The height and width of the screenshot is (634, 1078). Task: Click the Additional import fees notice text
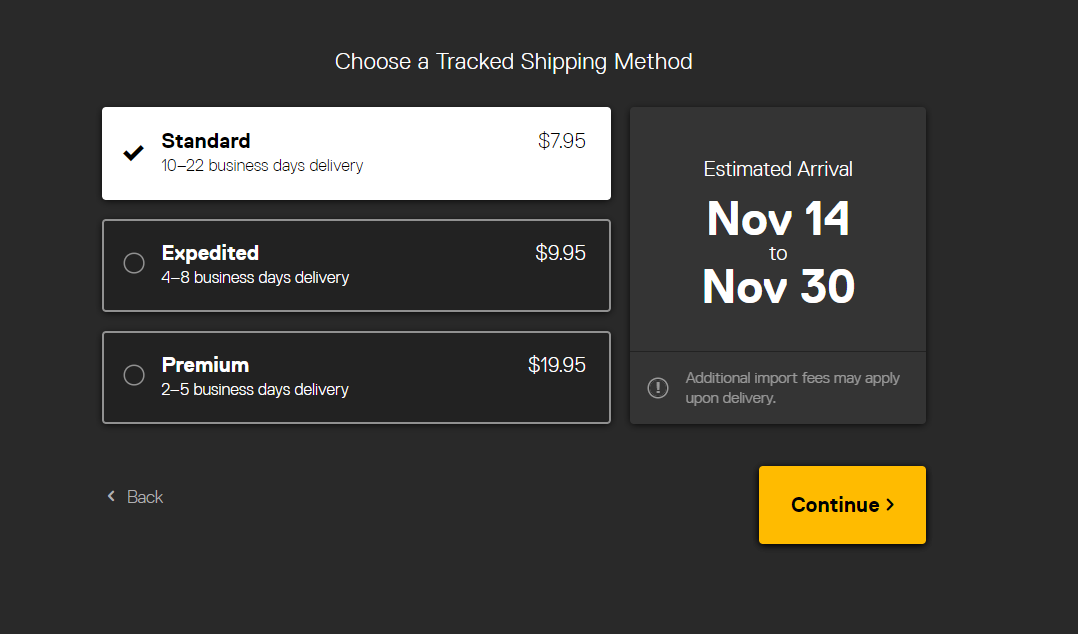(x=792, y=388)
